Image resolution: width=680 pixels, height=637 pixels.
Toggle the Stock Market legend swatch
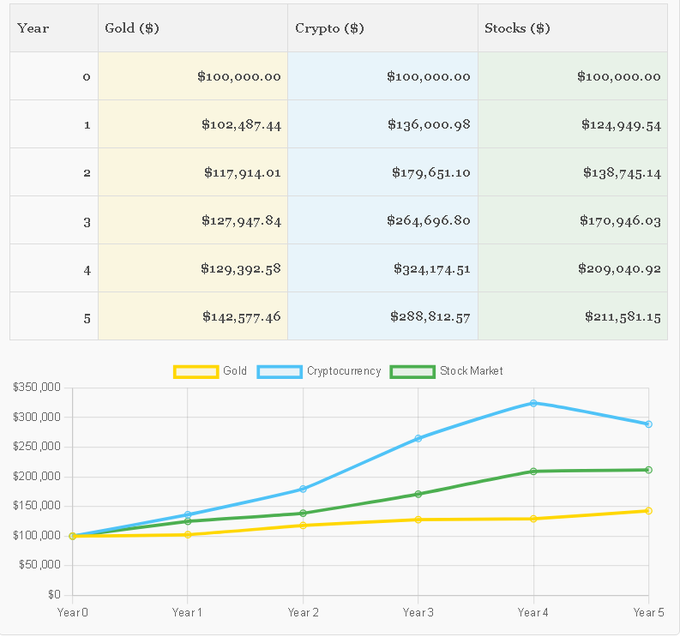point(412,372)
